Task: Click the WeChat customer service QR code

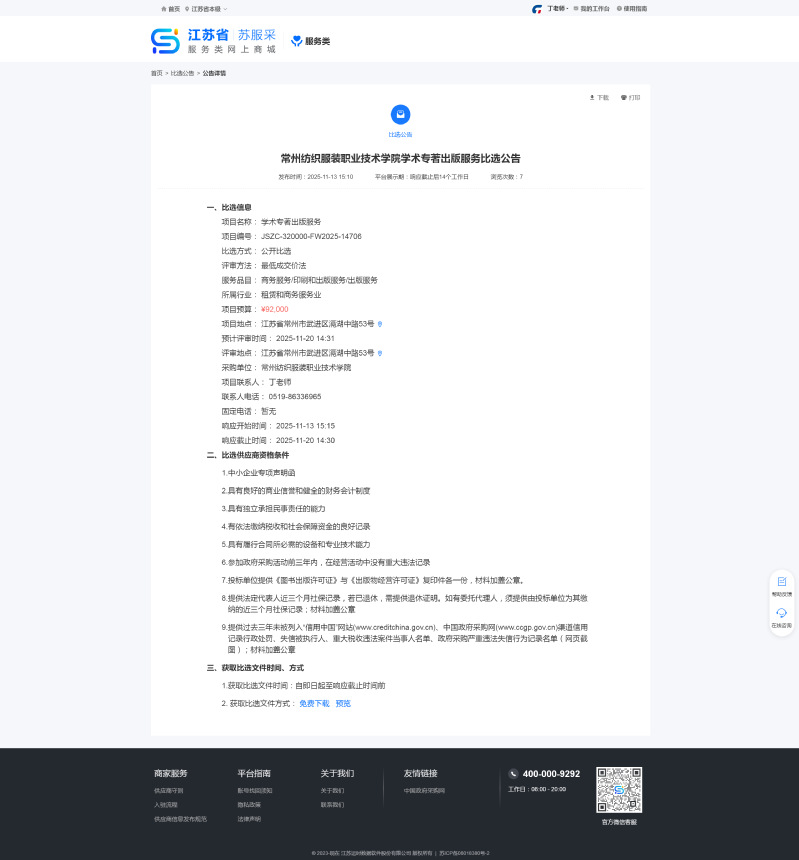Action: pyautogui.click(x=619, y=791)
